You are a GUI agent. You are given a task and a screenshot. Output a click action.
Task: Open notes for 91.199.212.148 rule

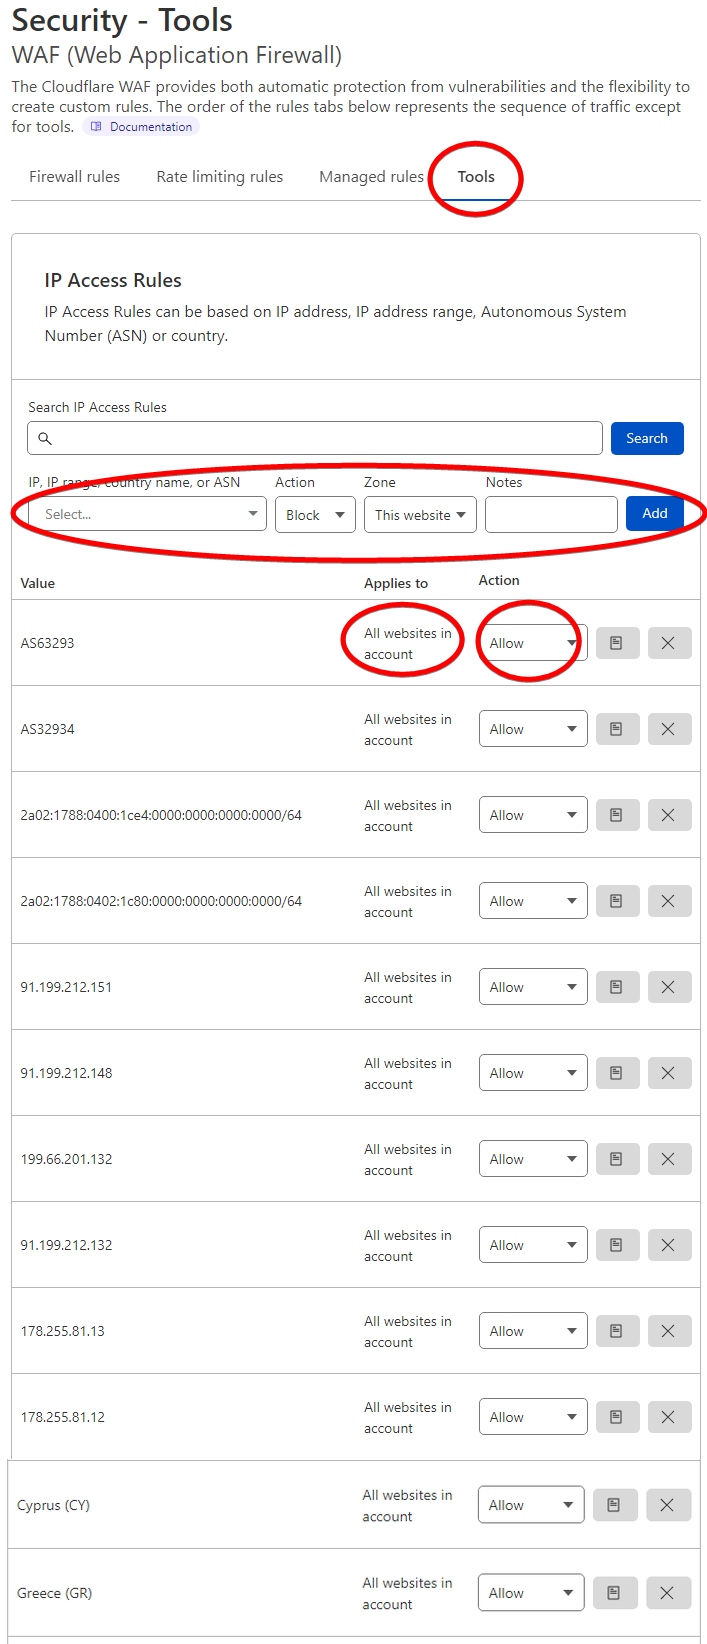click(617, 1073)
